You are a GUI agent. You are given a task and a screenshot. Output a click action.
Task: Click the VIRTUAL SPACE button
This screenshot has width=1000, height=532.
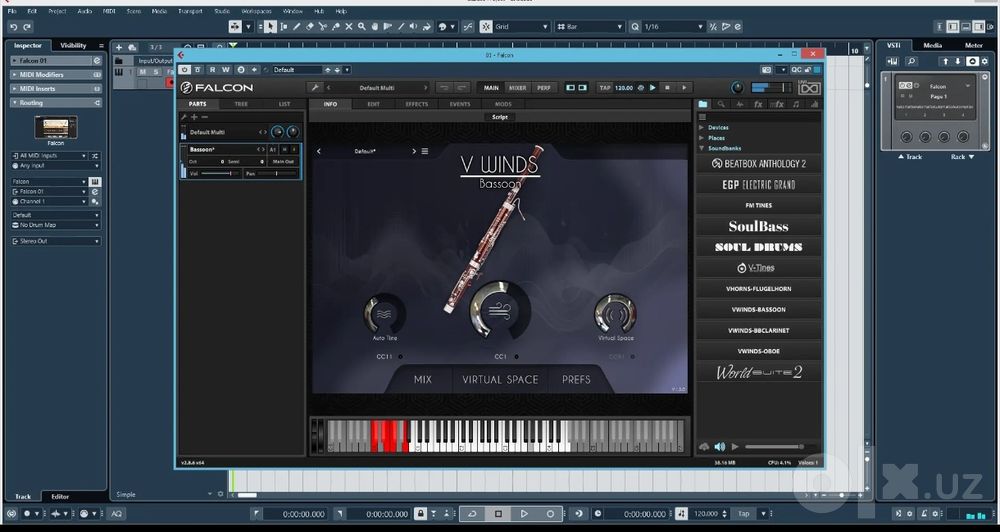click(500, 380)
